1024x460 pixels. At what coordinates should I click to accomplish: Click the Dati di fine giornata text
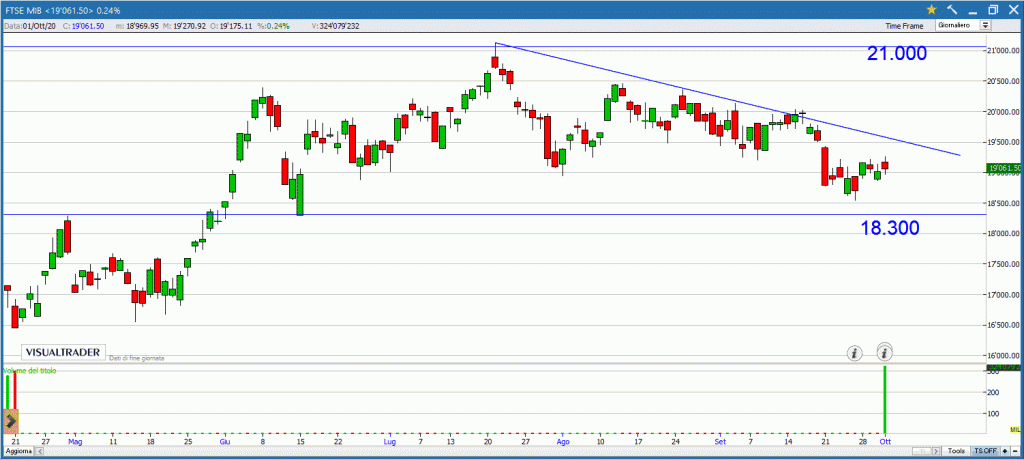point(136,358)
